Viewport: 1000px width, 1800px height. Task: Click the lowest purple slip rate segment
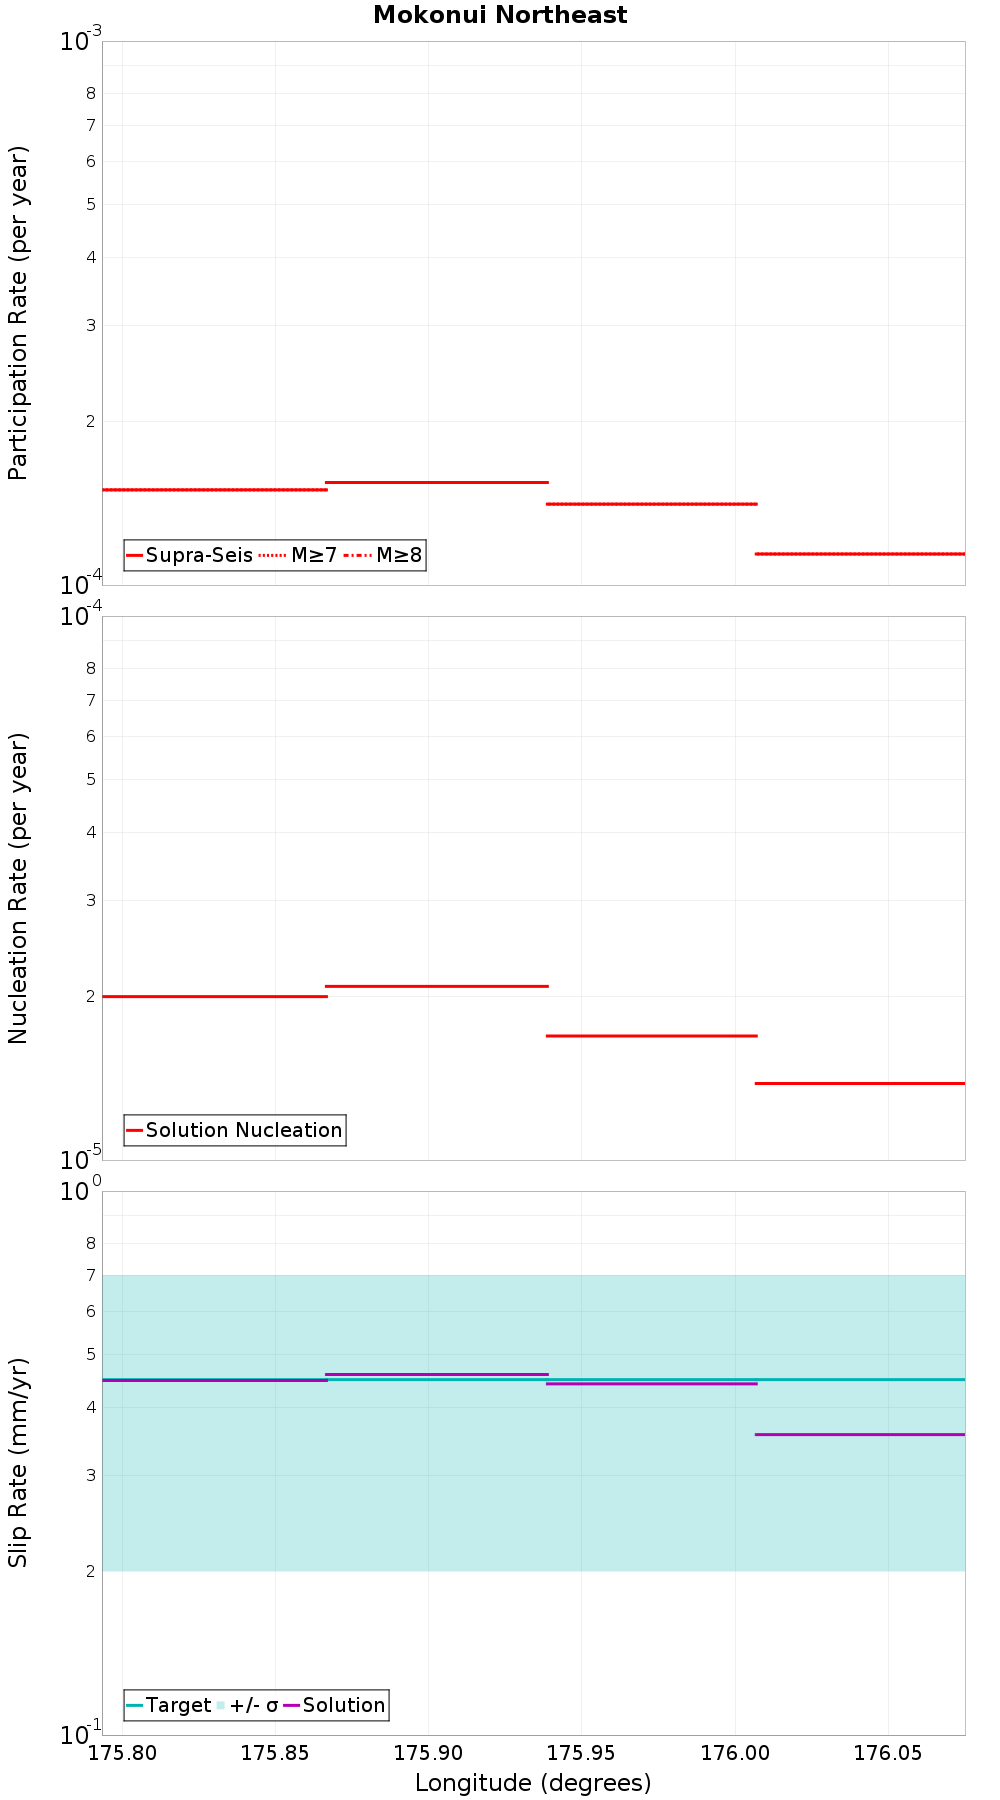pyautogui.click(x=860, y=1434)
